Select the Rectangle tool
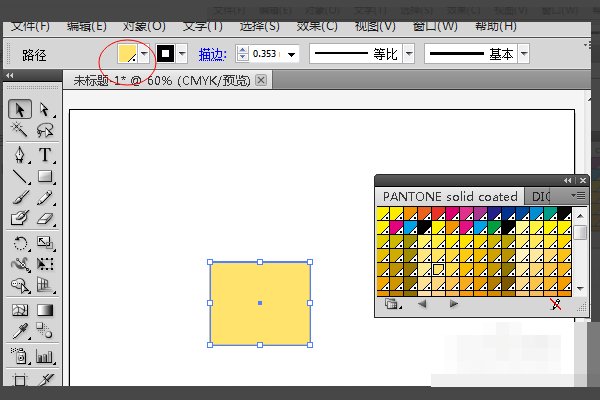The height and width of the screenshot is (400, 600). [45, 177]
